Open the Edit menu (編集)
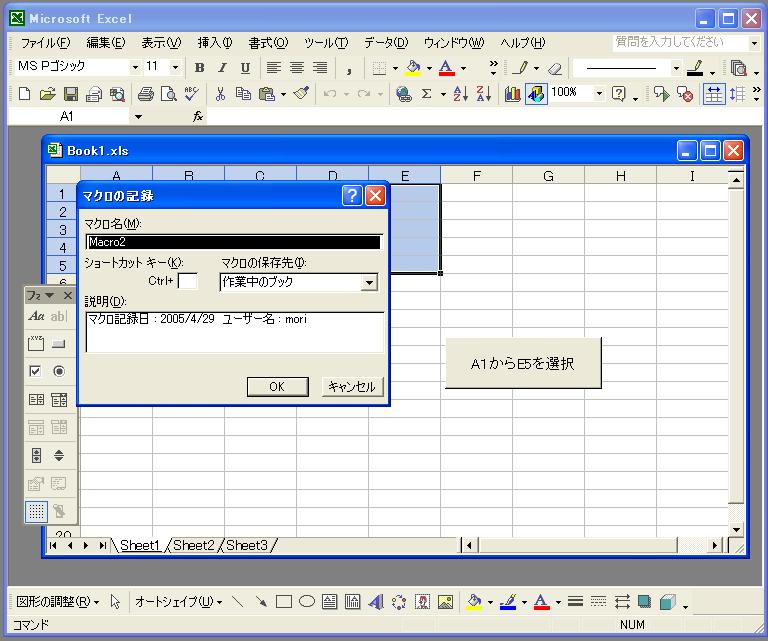768x641 pixels. coord(105,43)
